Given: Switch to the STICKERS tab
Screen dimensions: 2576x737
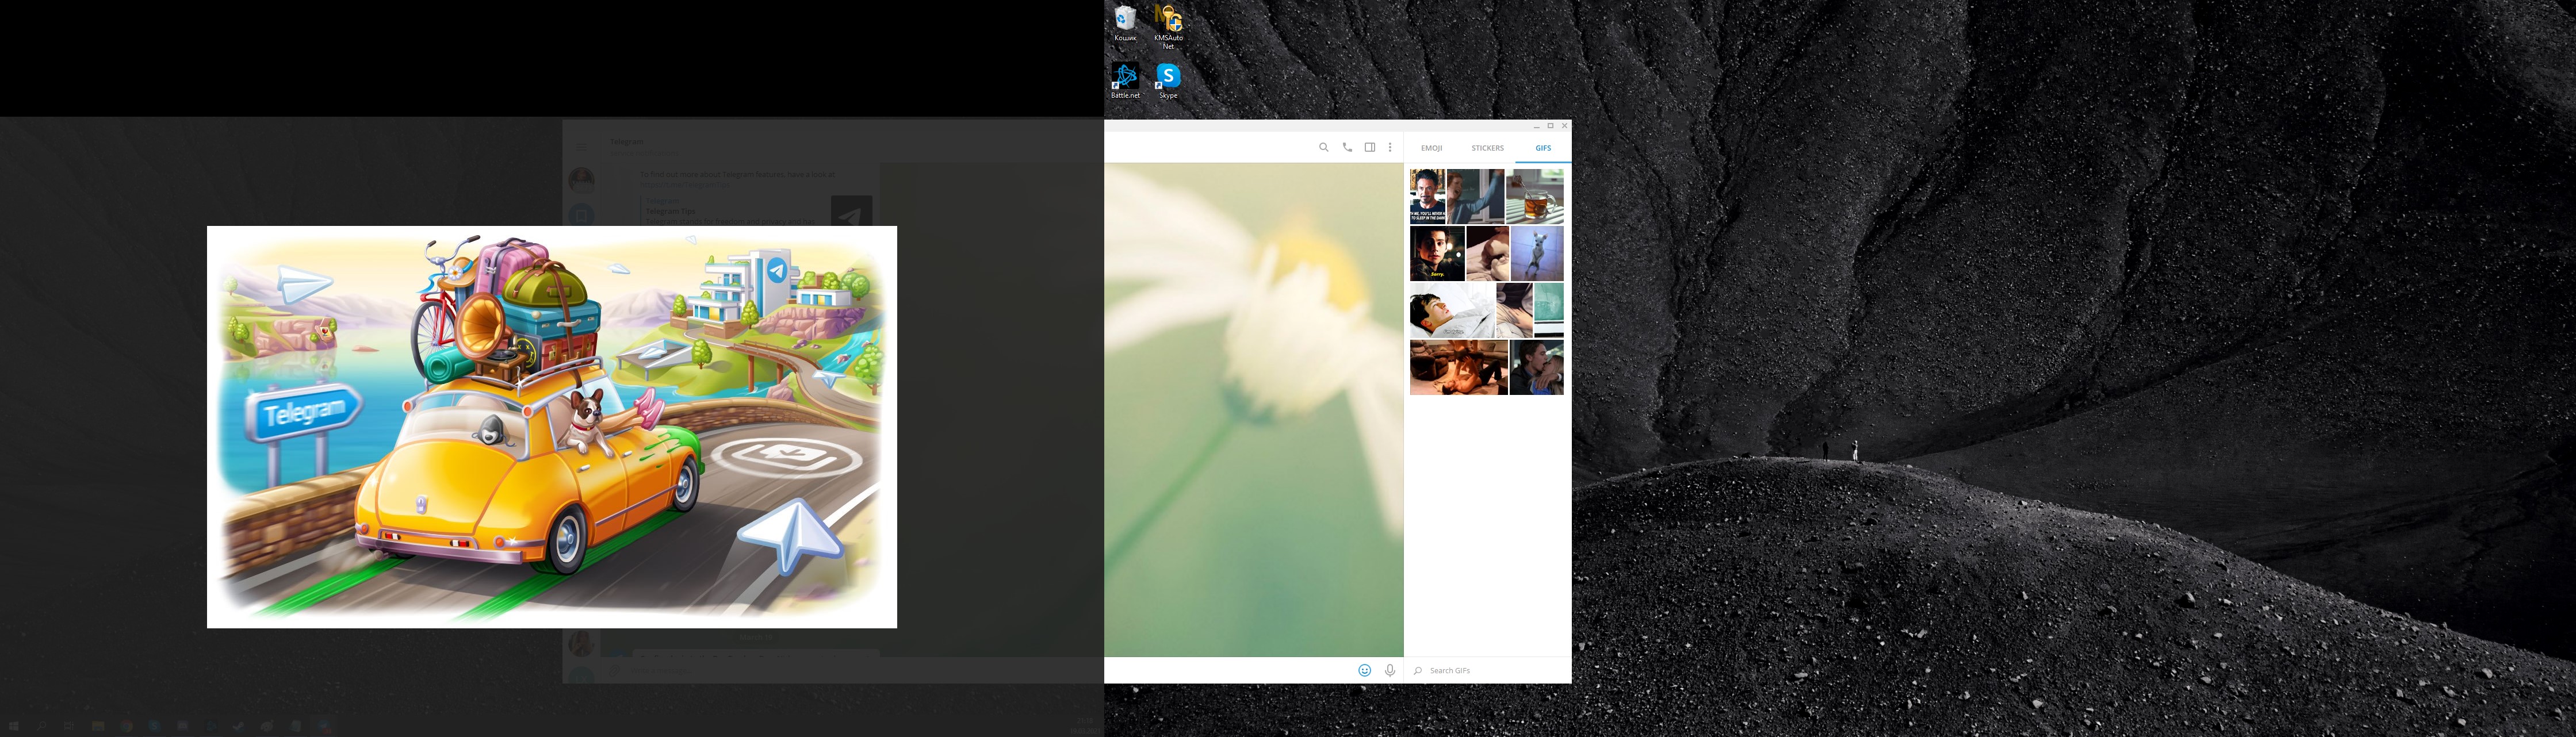Looking at the screenshot, I should pos(1487,148).
